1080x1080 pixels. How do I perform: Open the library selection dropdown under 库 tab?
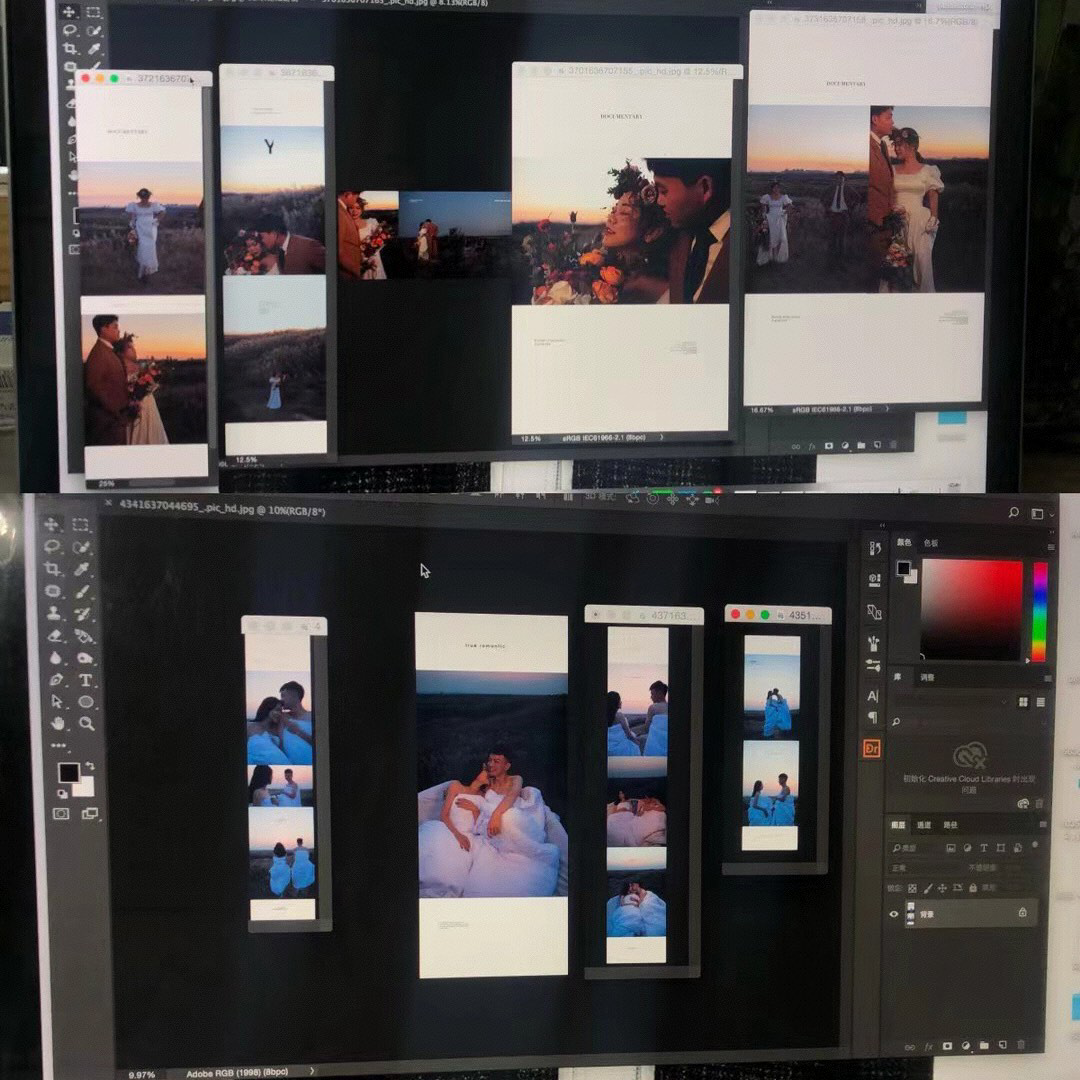951,702
